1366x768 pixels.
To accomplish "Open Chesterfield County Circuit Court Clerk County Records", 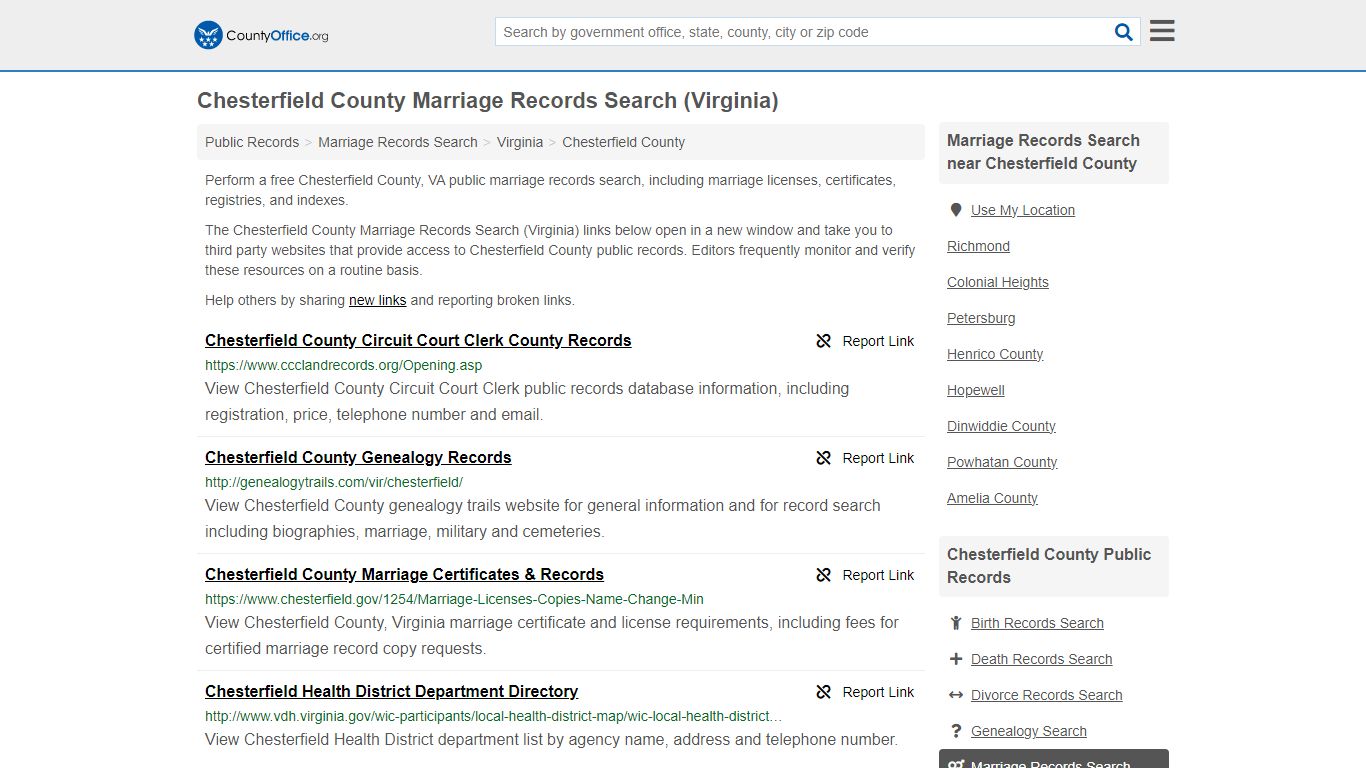I will [x=418, y=340].
